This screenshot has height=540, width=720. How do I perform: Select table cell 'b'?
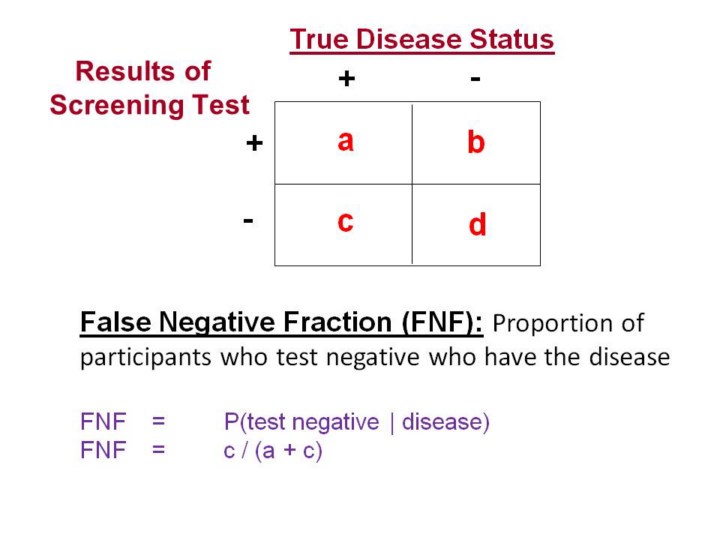[476, 143]
